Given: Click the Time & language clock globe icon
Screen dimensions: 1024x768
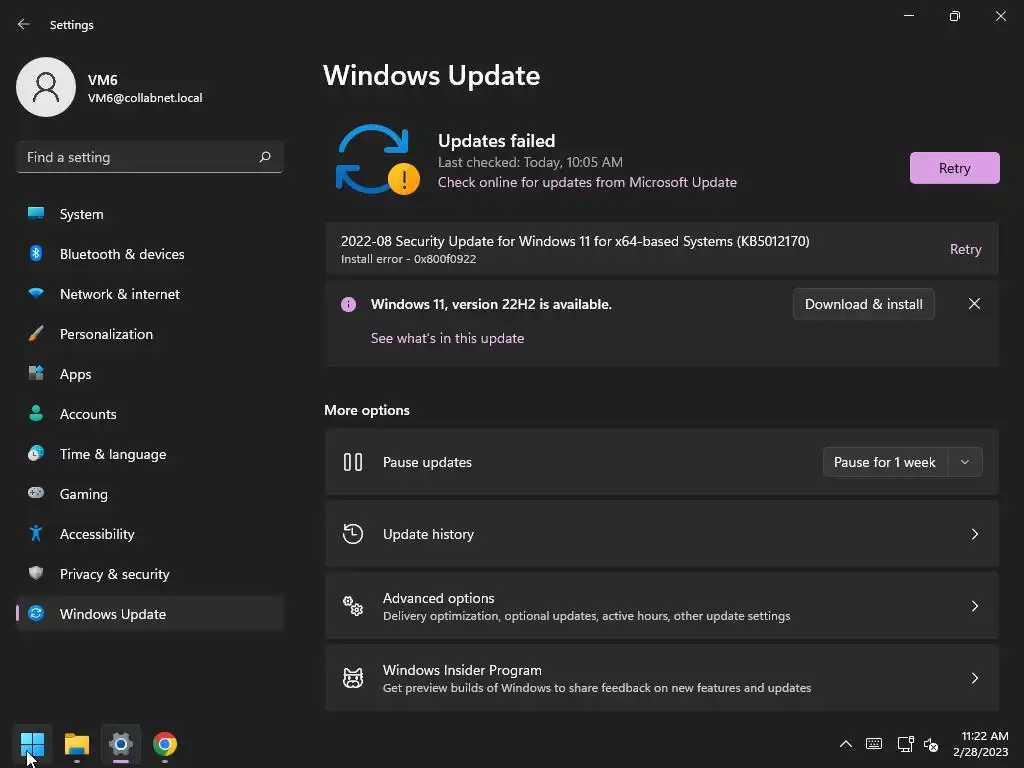Looking at the screenshot, I should click(x=36, y=453).
